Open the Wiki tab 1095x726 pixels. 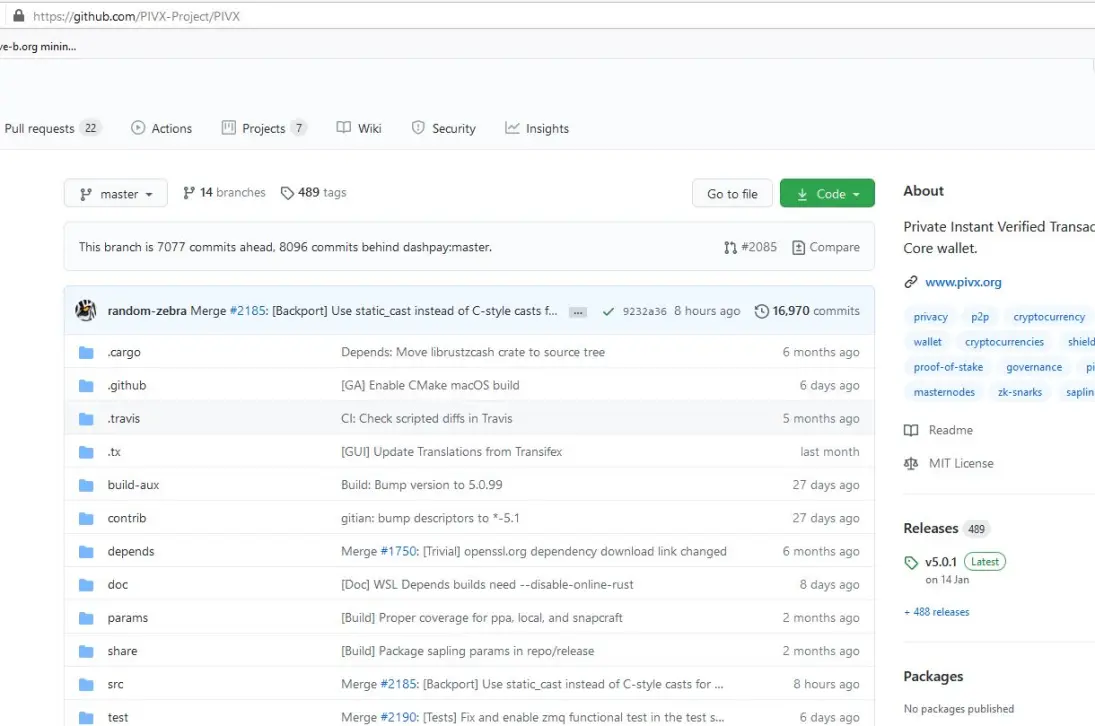359,128
